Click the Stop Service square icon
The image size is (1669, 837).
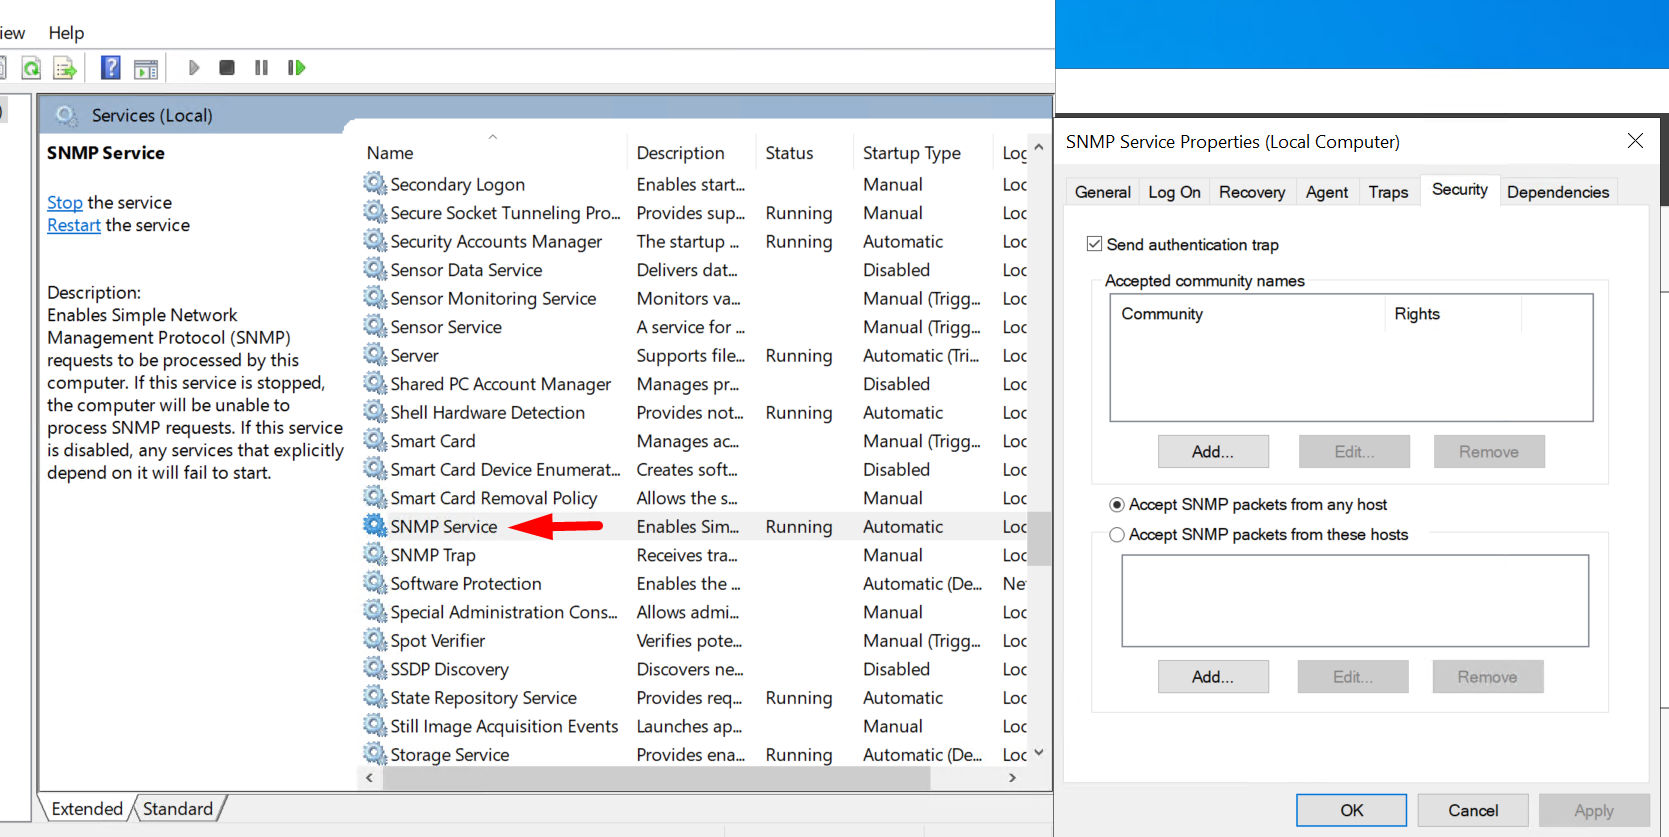click(227, 68)
